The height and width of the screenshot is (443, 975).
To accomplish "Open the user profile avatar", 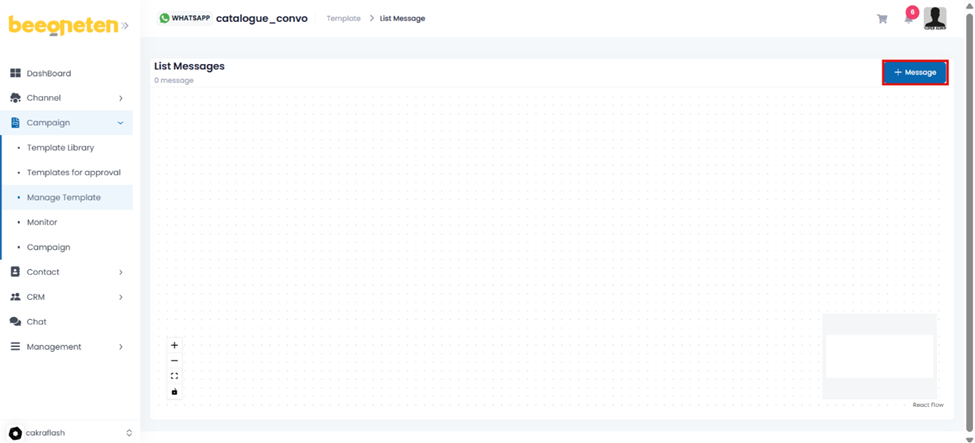I will pos(935,18).
